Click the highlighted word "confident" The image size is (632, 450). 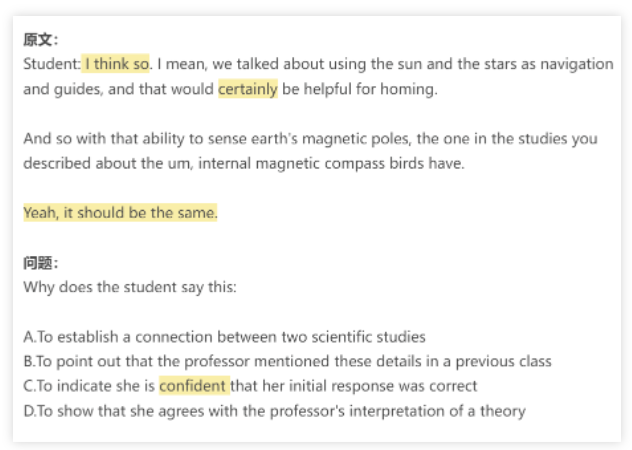pyautogui.click(x=194, y=386)
